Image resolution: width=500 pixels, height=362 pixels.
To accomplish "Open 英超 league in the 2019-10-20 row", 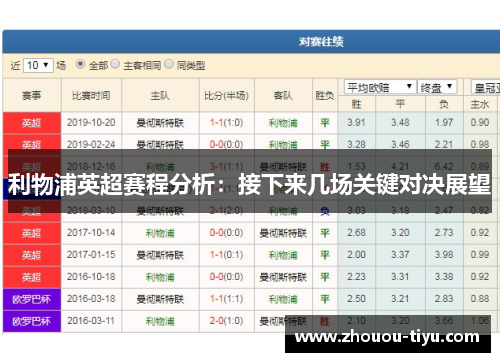I will [32, 123].
